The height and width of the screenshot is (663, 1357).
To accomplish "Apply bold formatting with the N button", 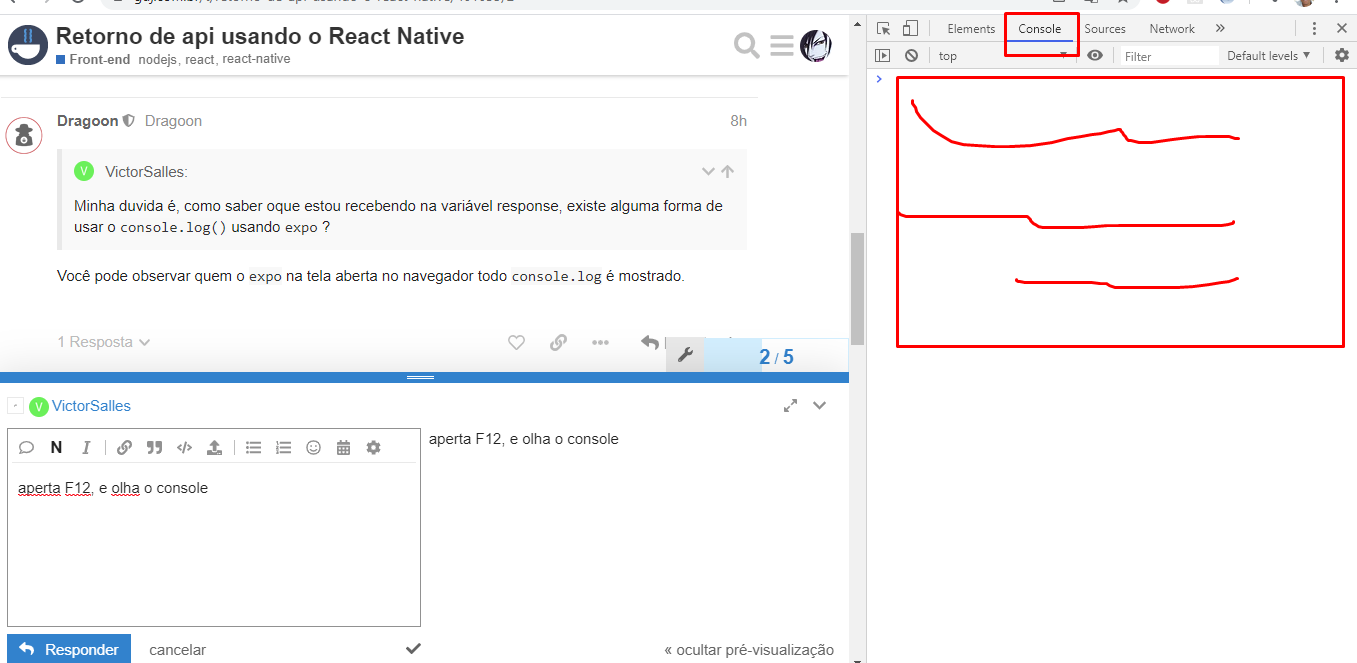I will pos(56,447).
